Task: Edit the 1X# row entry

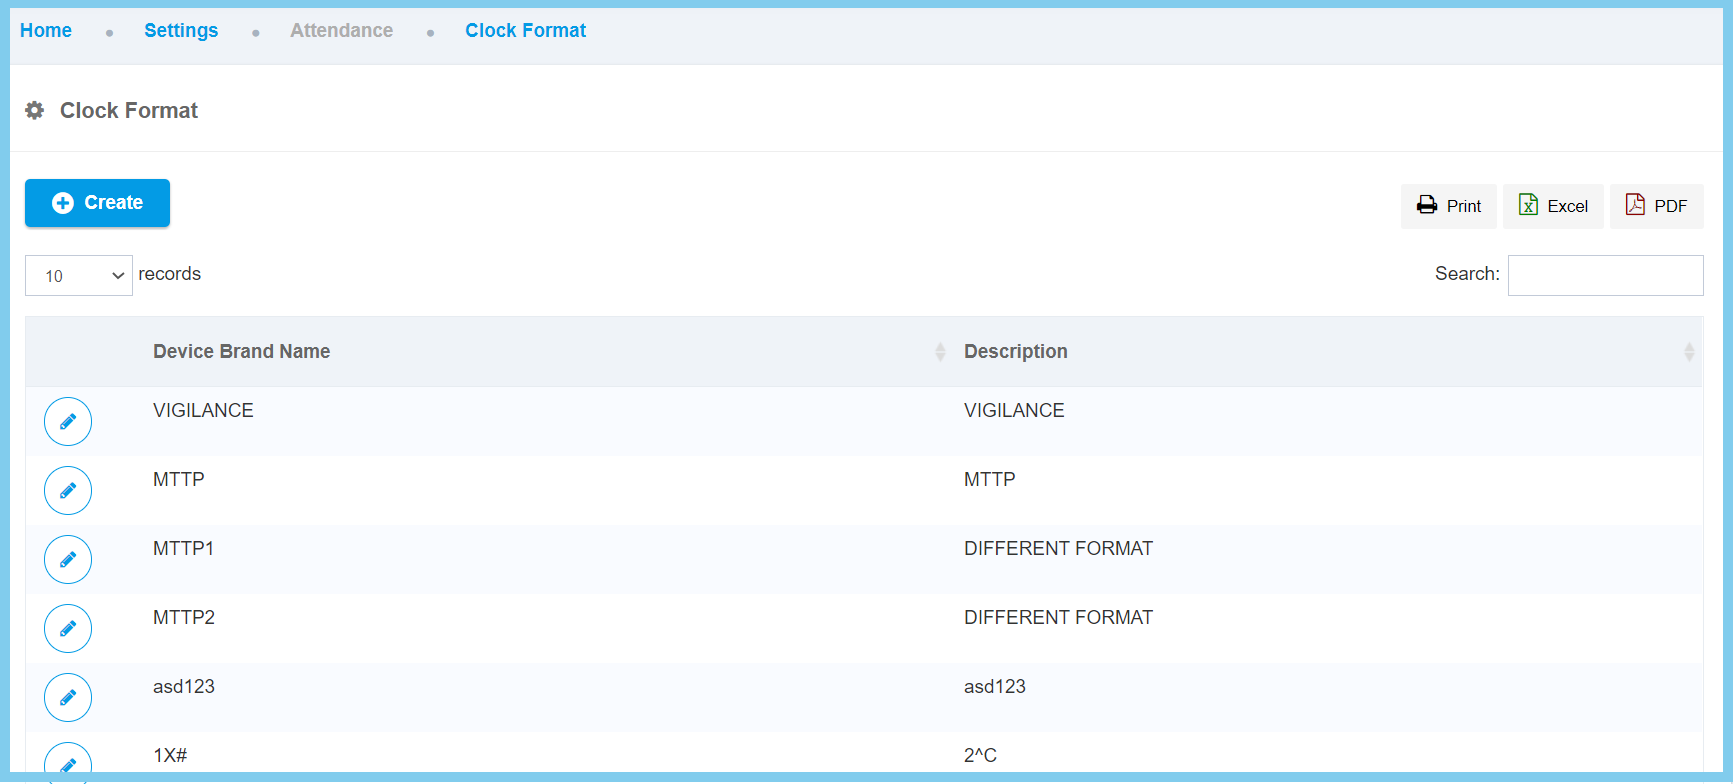Action: pyautogui.click(x=68, y=762)
